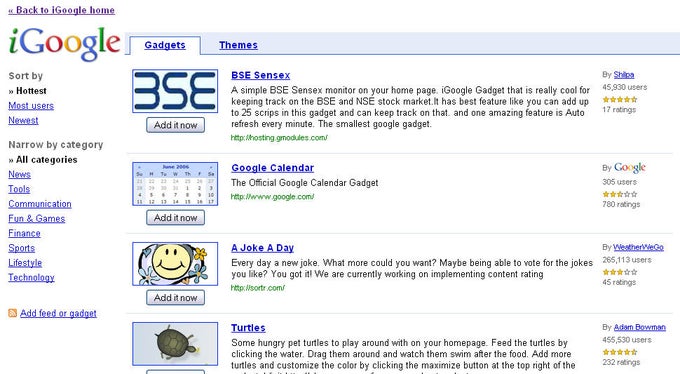Click the 232 ratings text
This screenshot has height=374, width=680.
click(621, 362)
